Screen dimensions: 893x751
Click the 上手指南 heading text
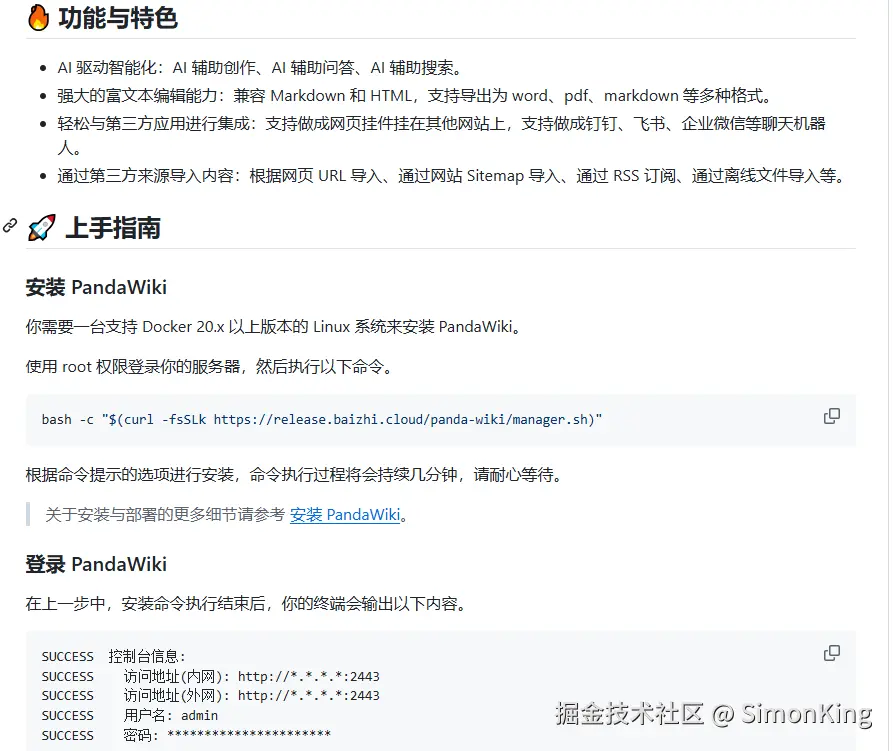[113, 228]
